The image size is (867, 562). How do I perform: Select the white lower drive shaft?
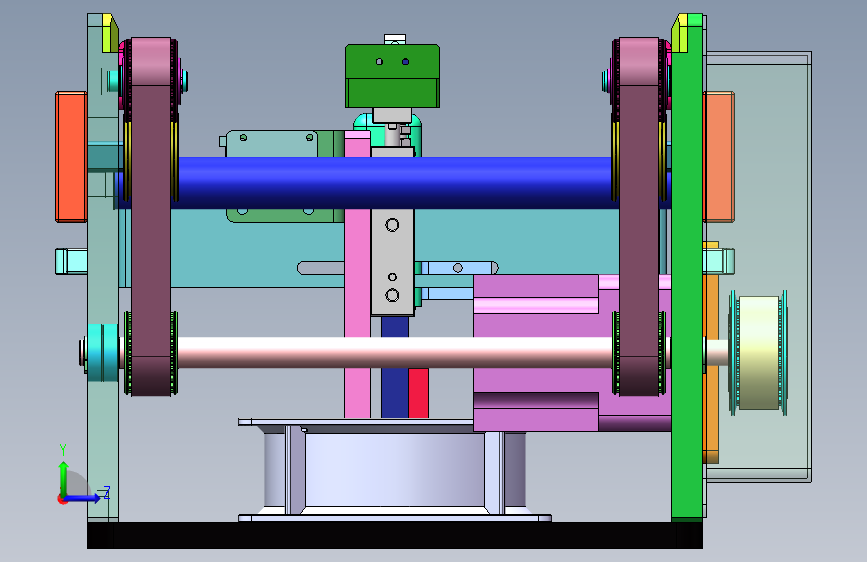point(394,352)
